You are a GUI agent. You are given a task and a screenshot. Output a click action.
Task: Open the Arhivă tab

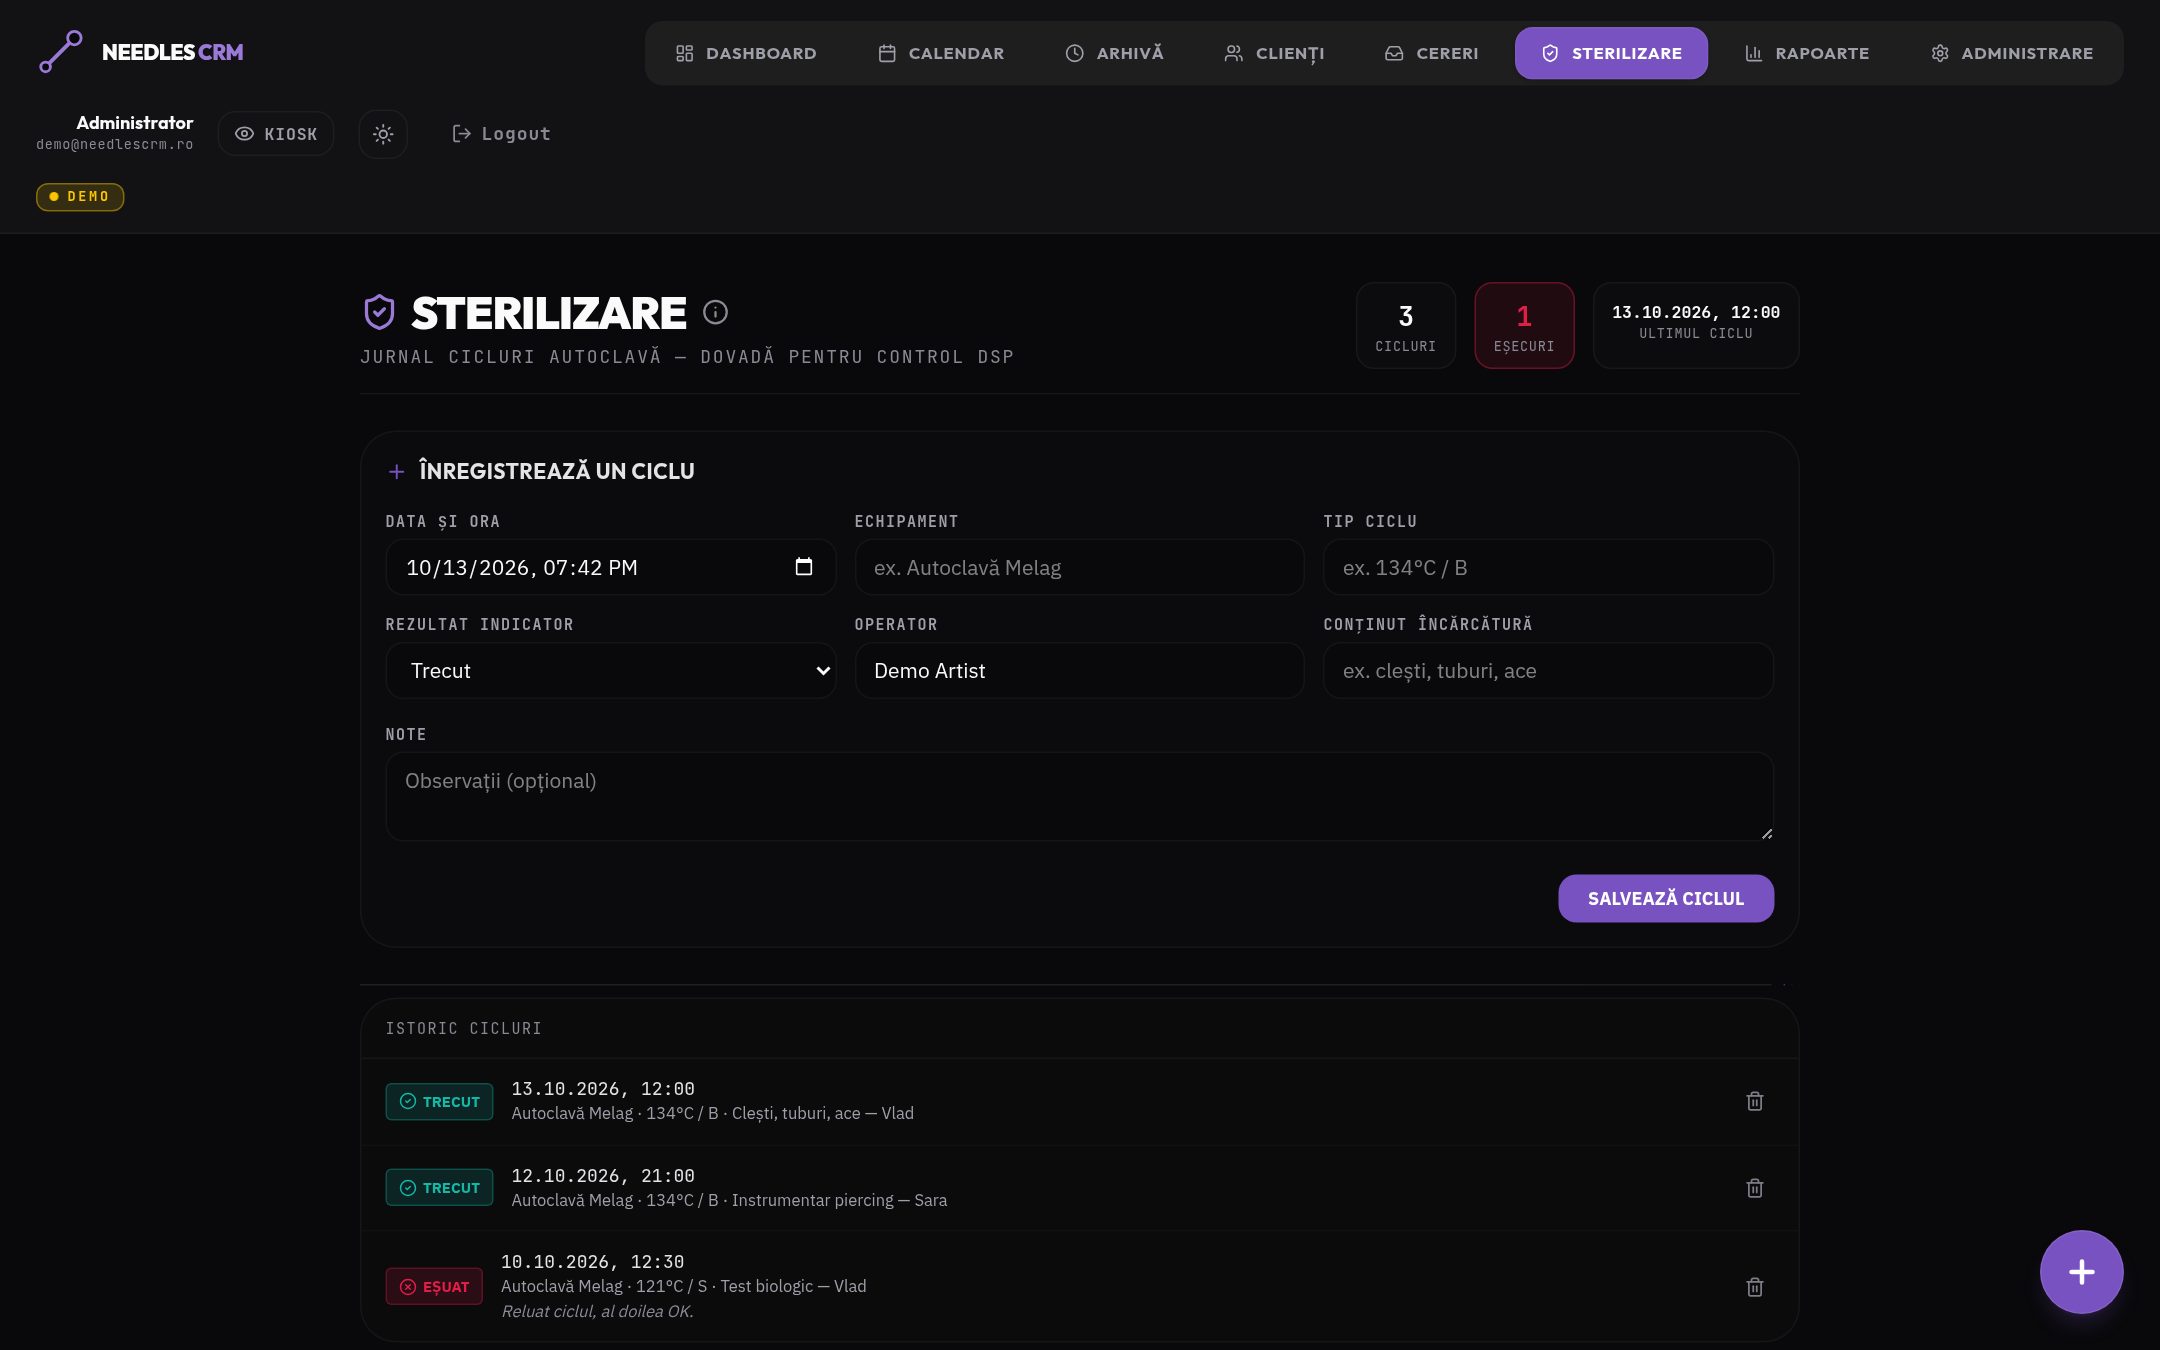[x=1114, y=53]
